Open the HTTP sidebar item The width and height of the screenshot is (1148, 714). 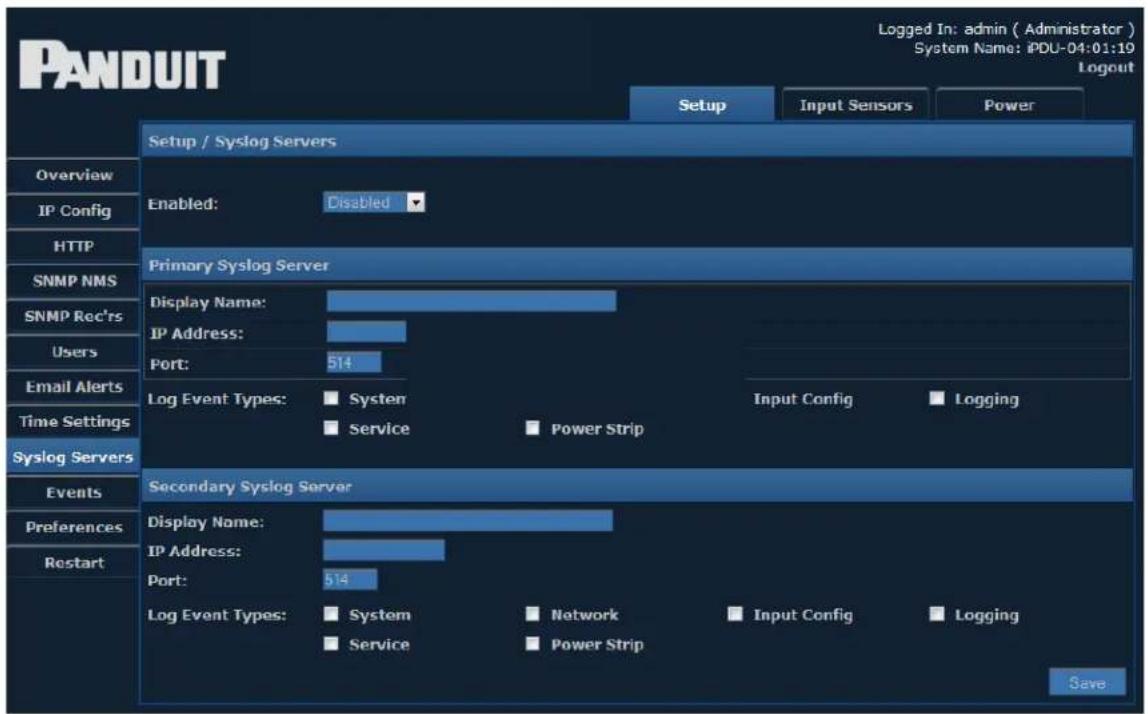pyautogui.click(x=74, y=246)
